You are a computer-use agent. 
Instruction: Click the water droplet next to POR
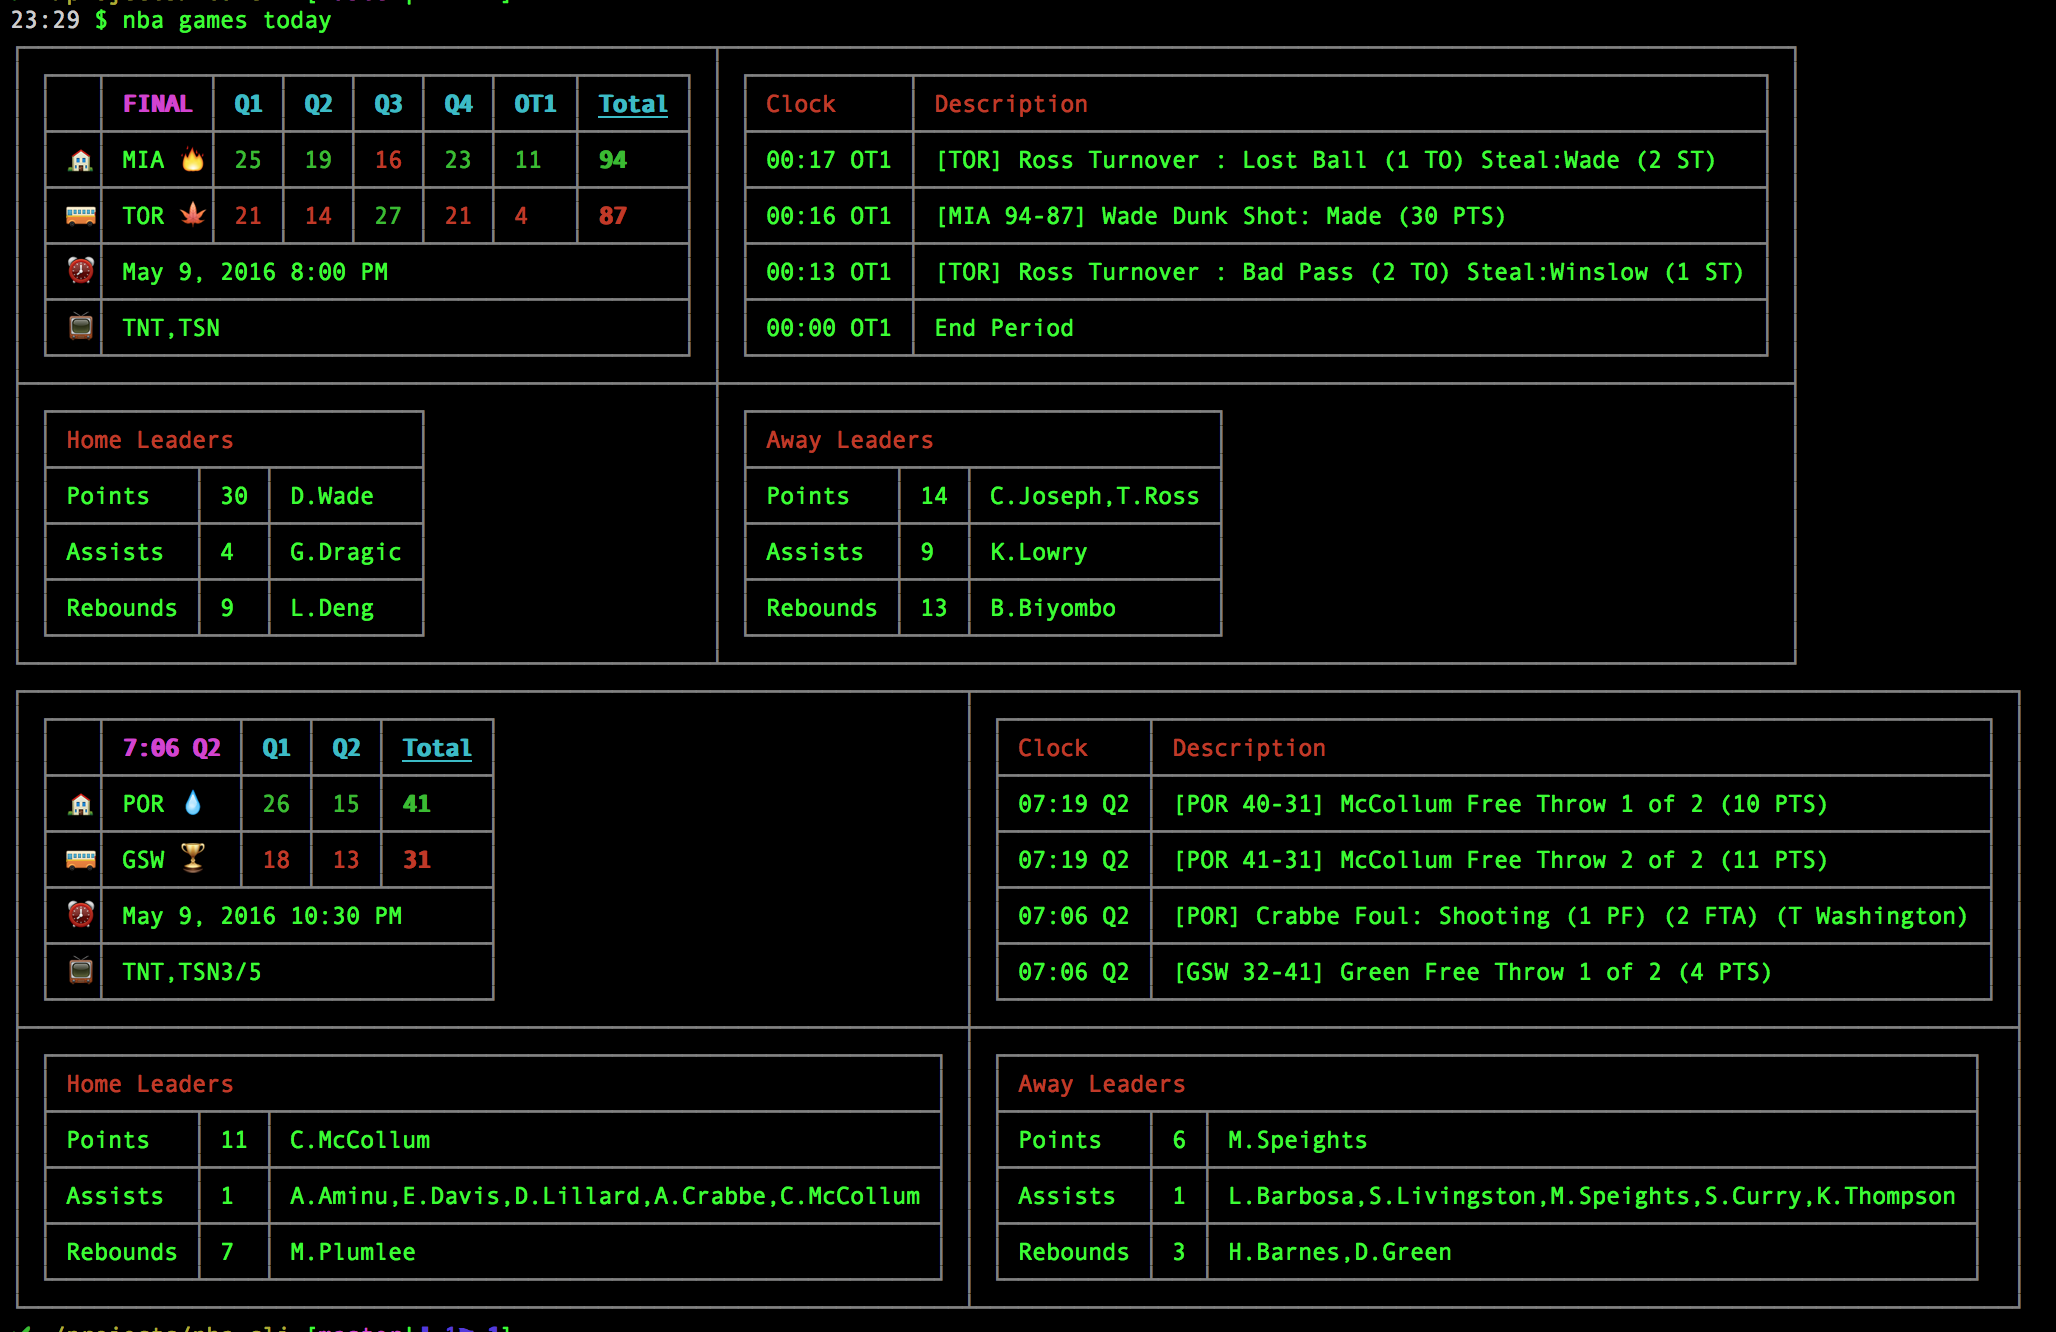click(193, 803)
